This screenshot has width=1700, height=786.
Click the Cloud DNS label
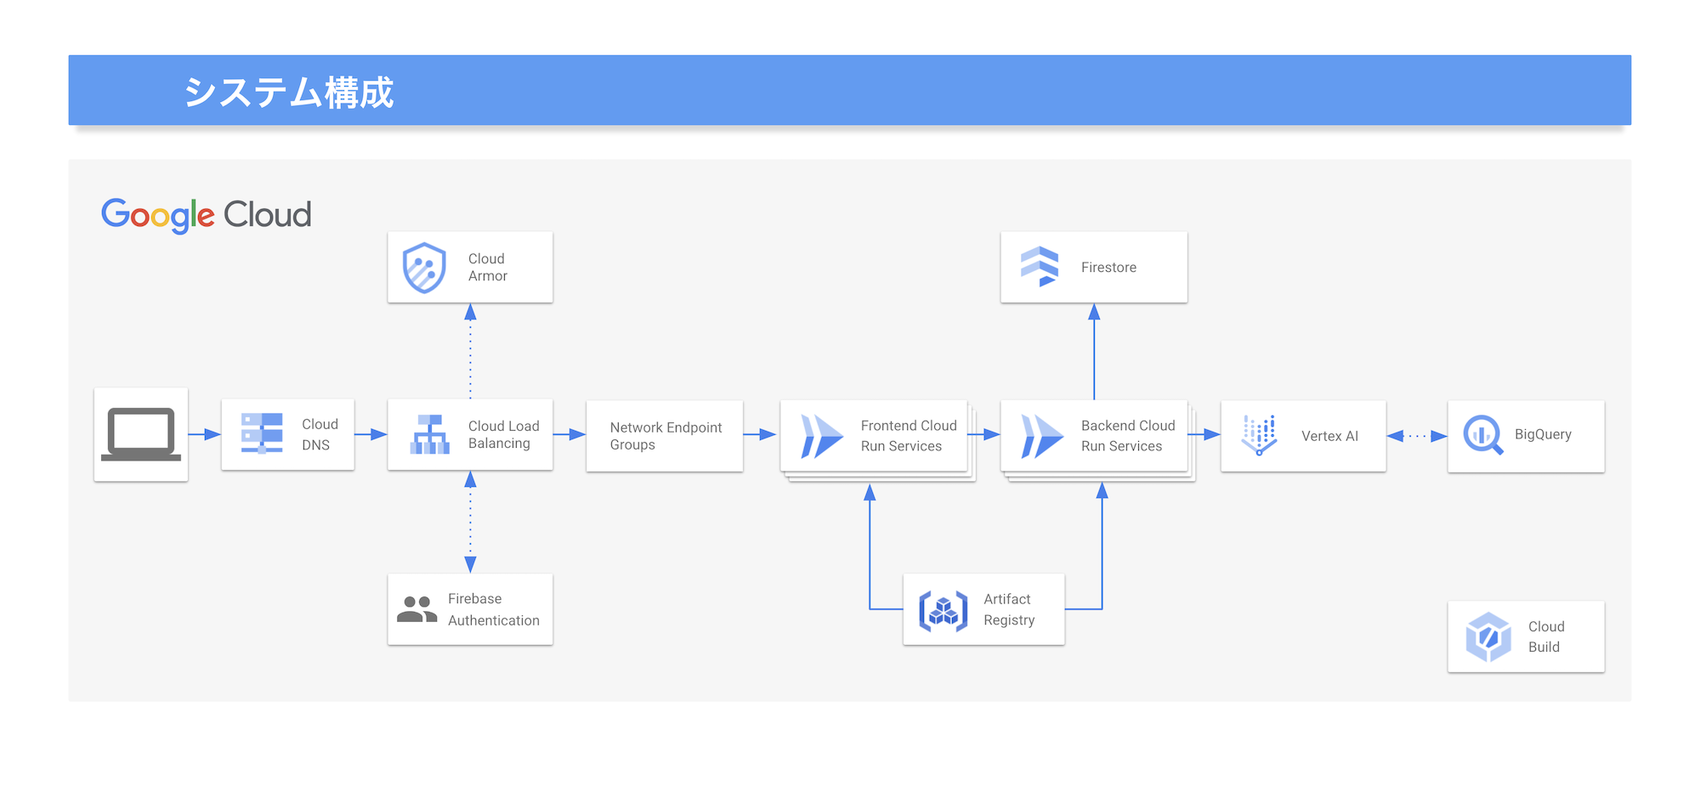320,435
